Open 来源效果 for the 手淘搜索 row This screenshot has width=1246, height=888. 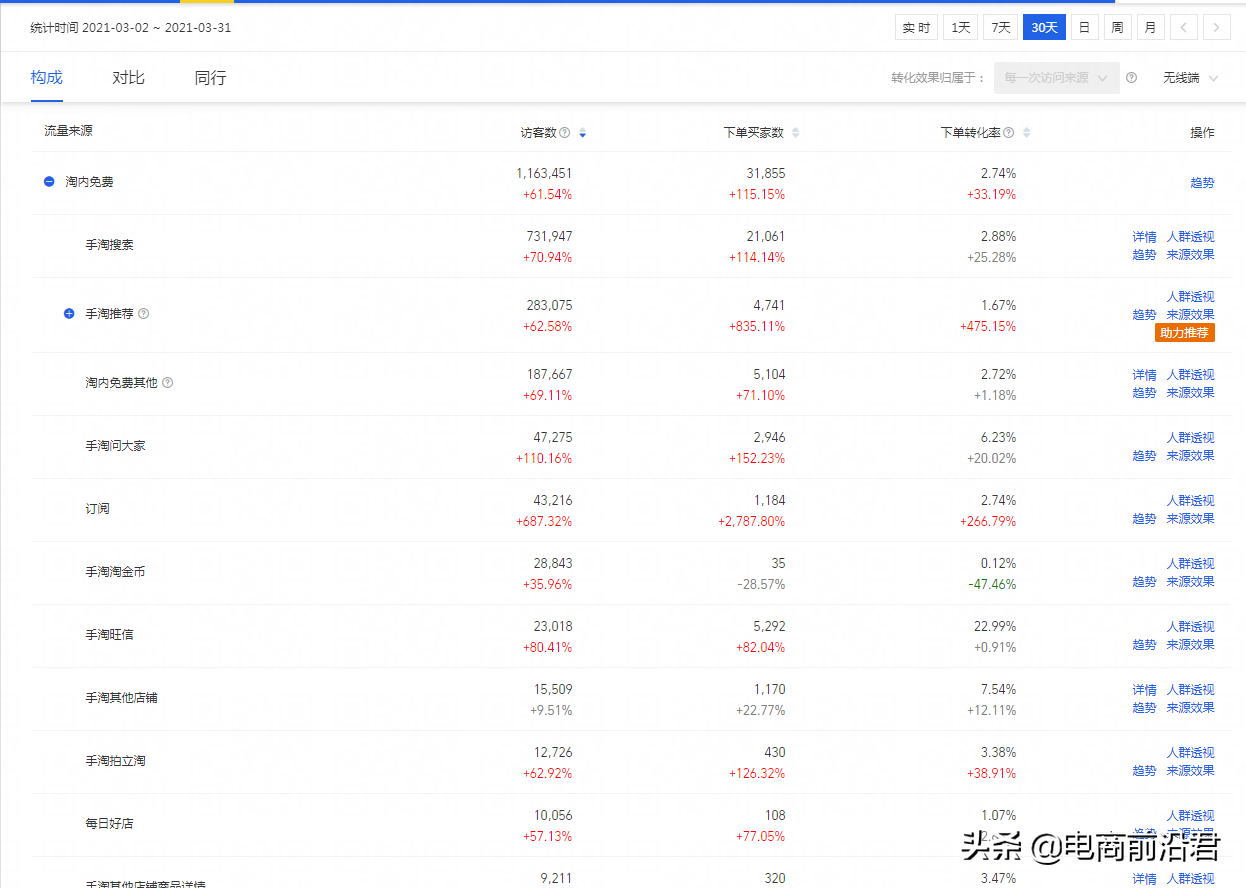click(x=1190, y=255)
